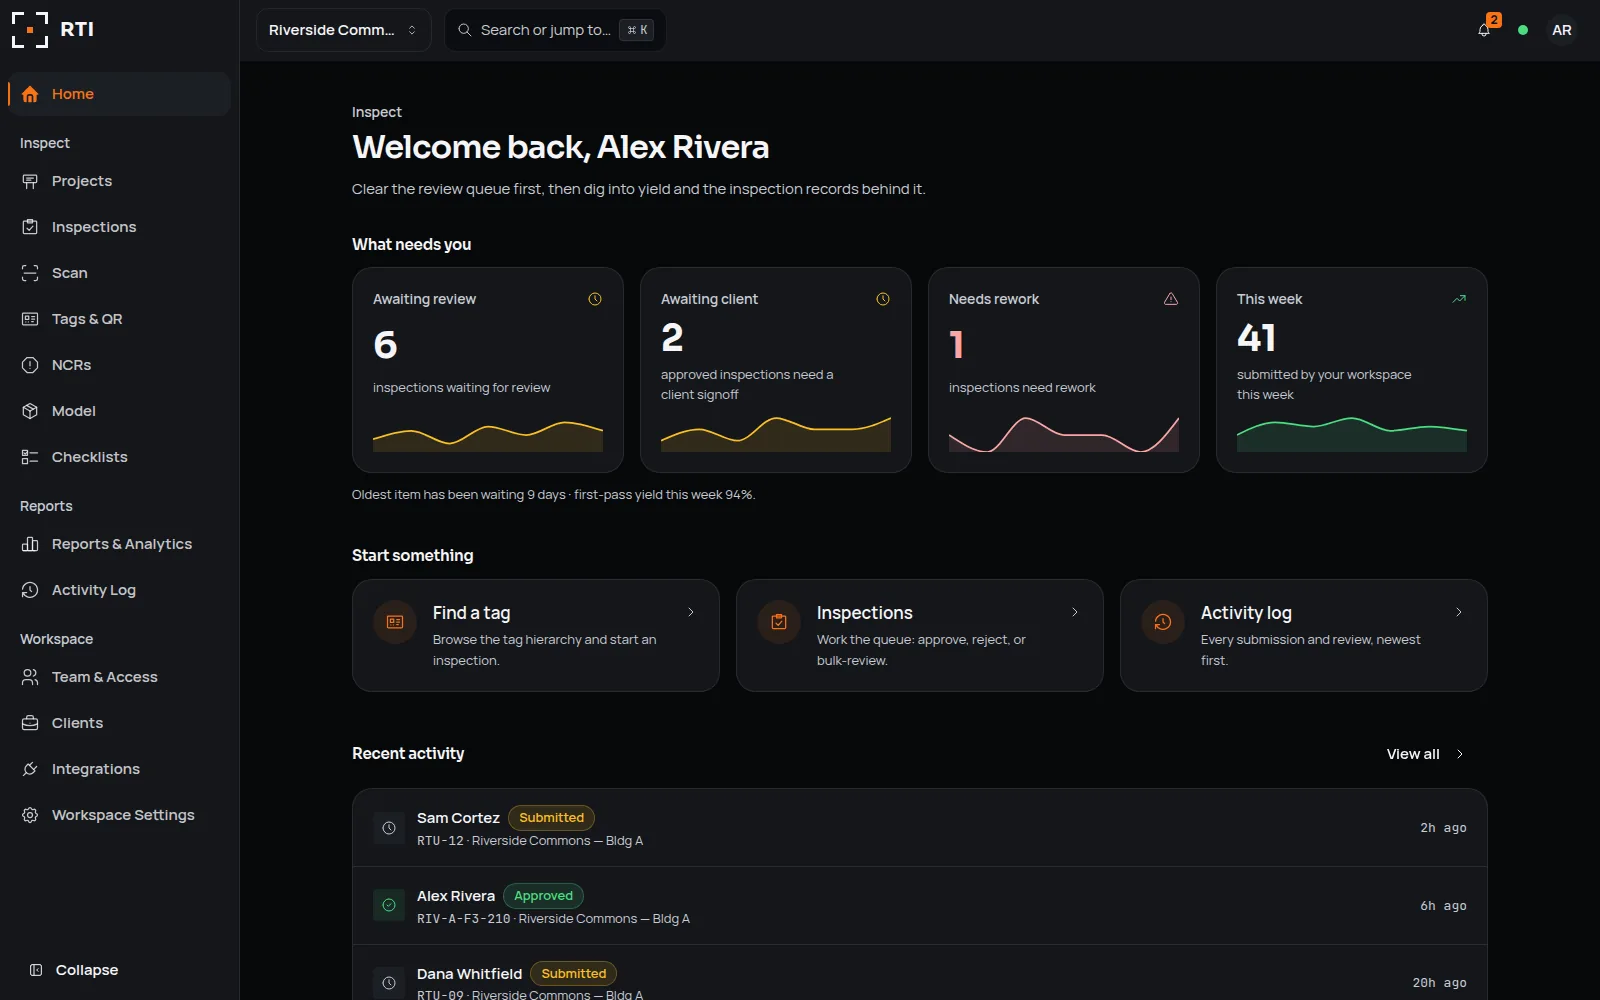The width and height of the screenshot is (1600, 1000).
Task: Open the AR user avatar
Action: (x=1562, y=30)
